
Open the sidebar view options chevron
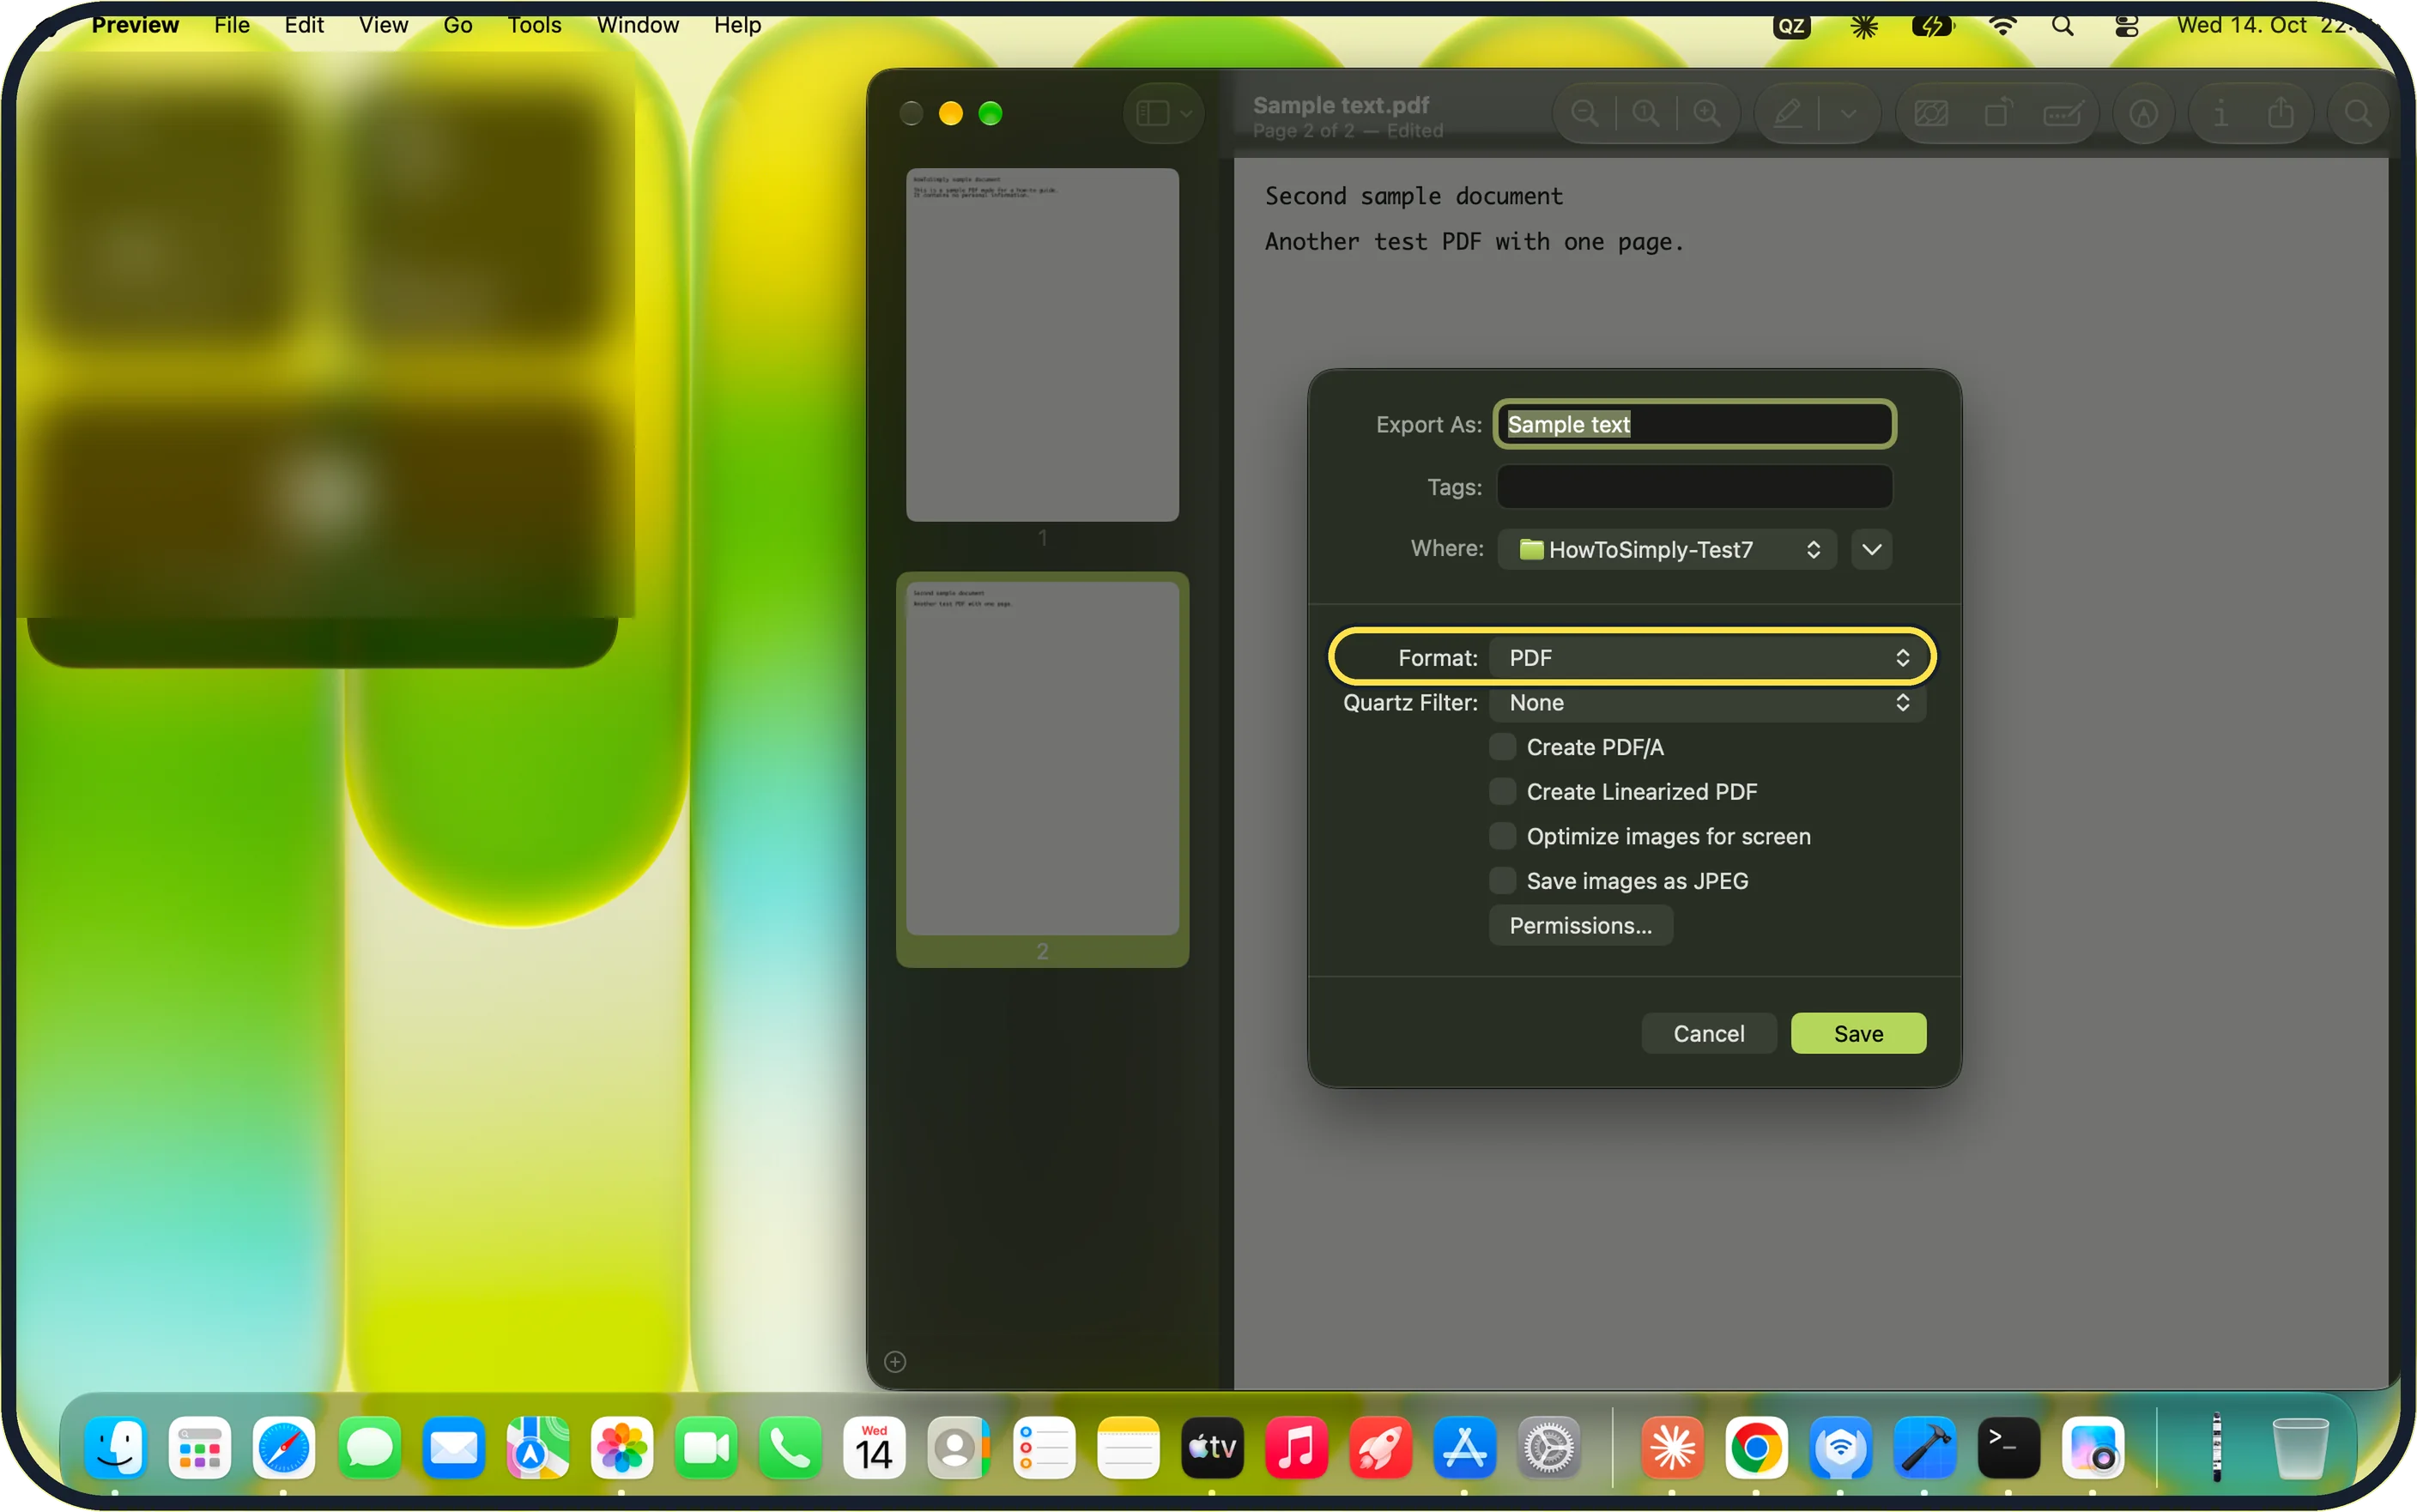[1186, 114]
